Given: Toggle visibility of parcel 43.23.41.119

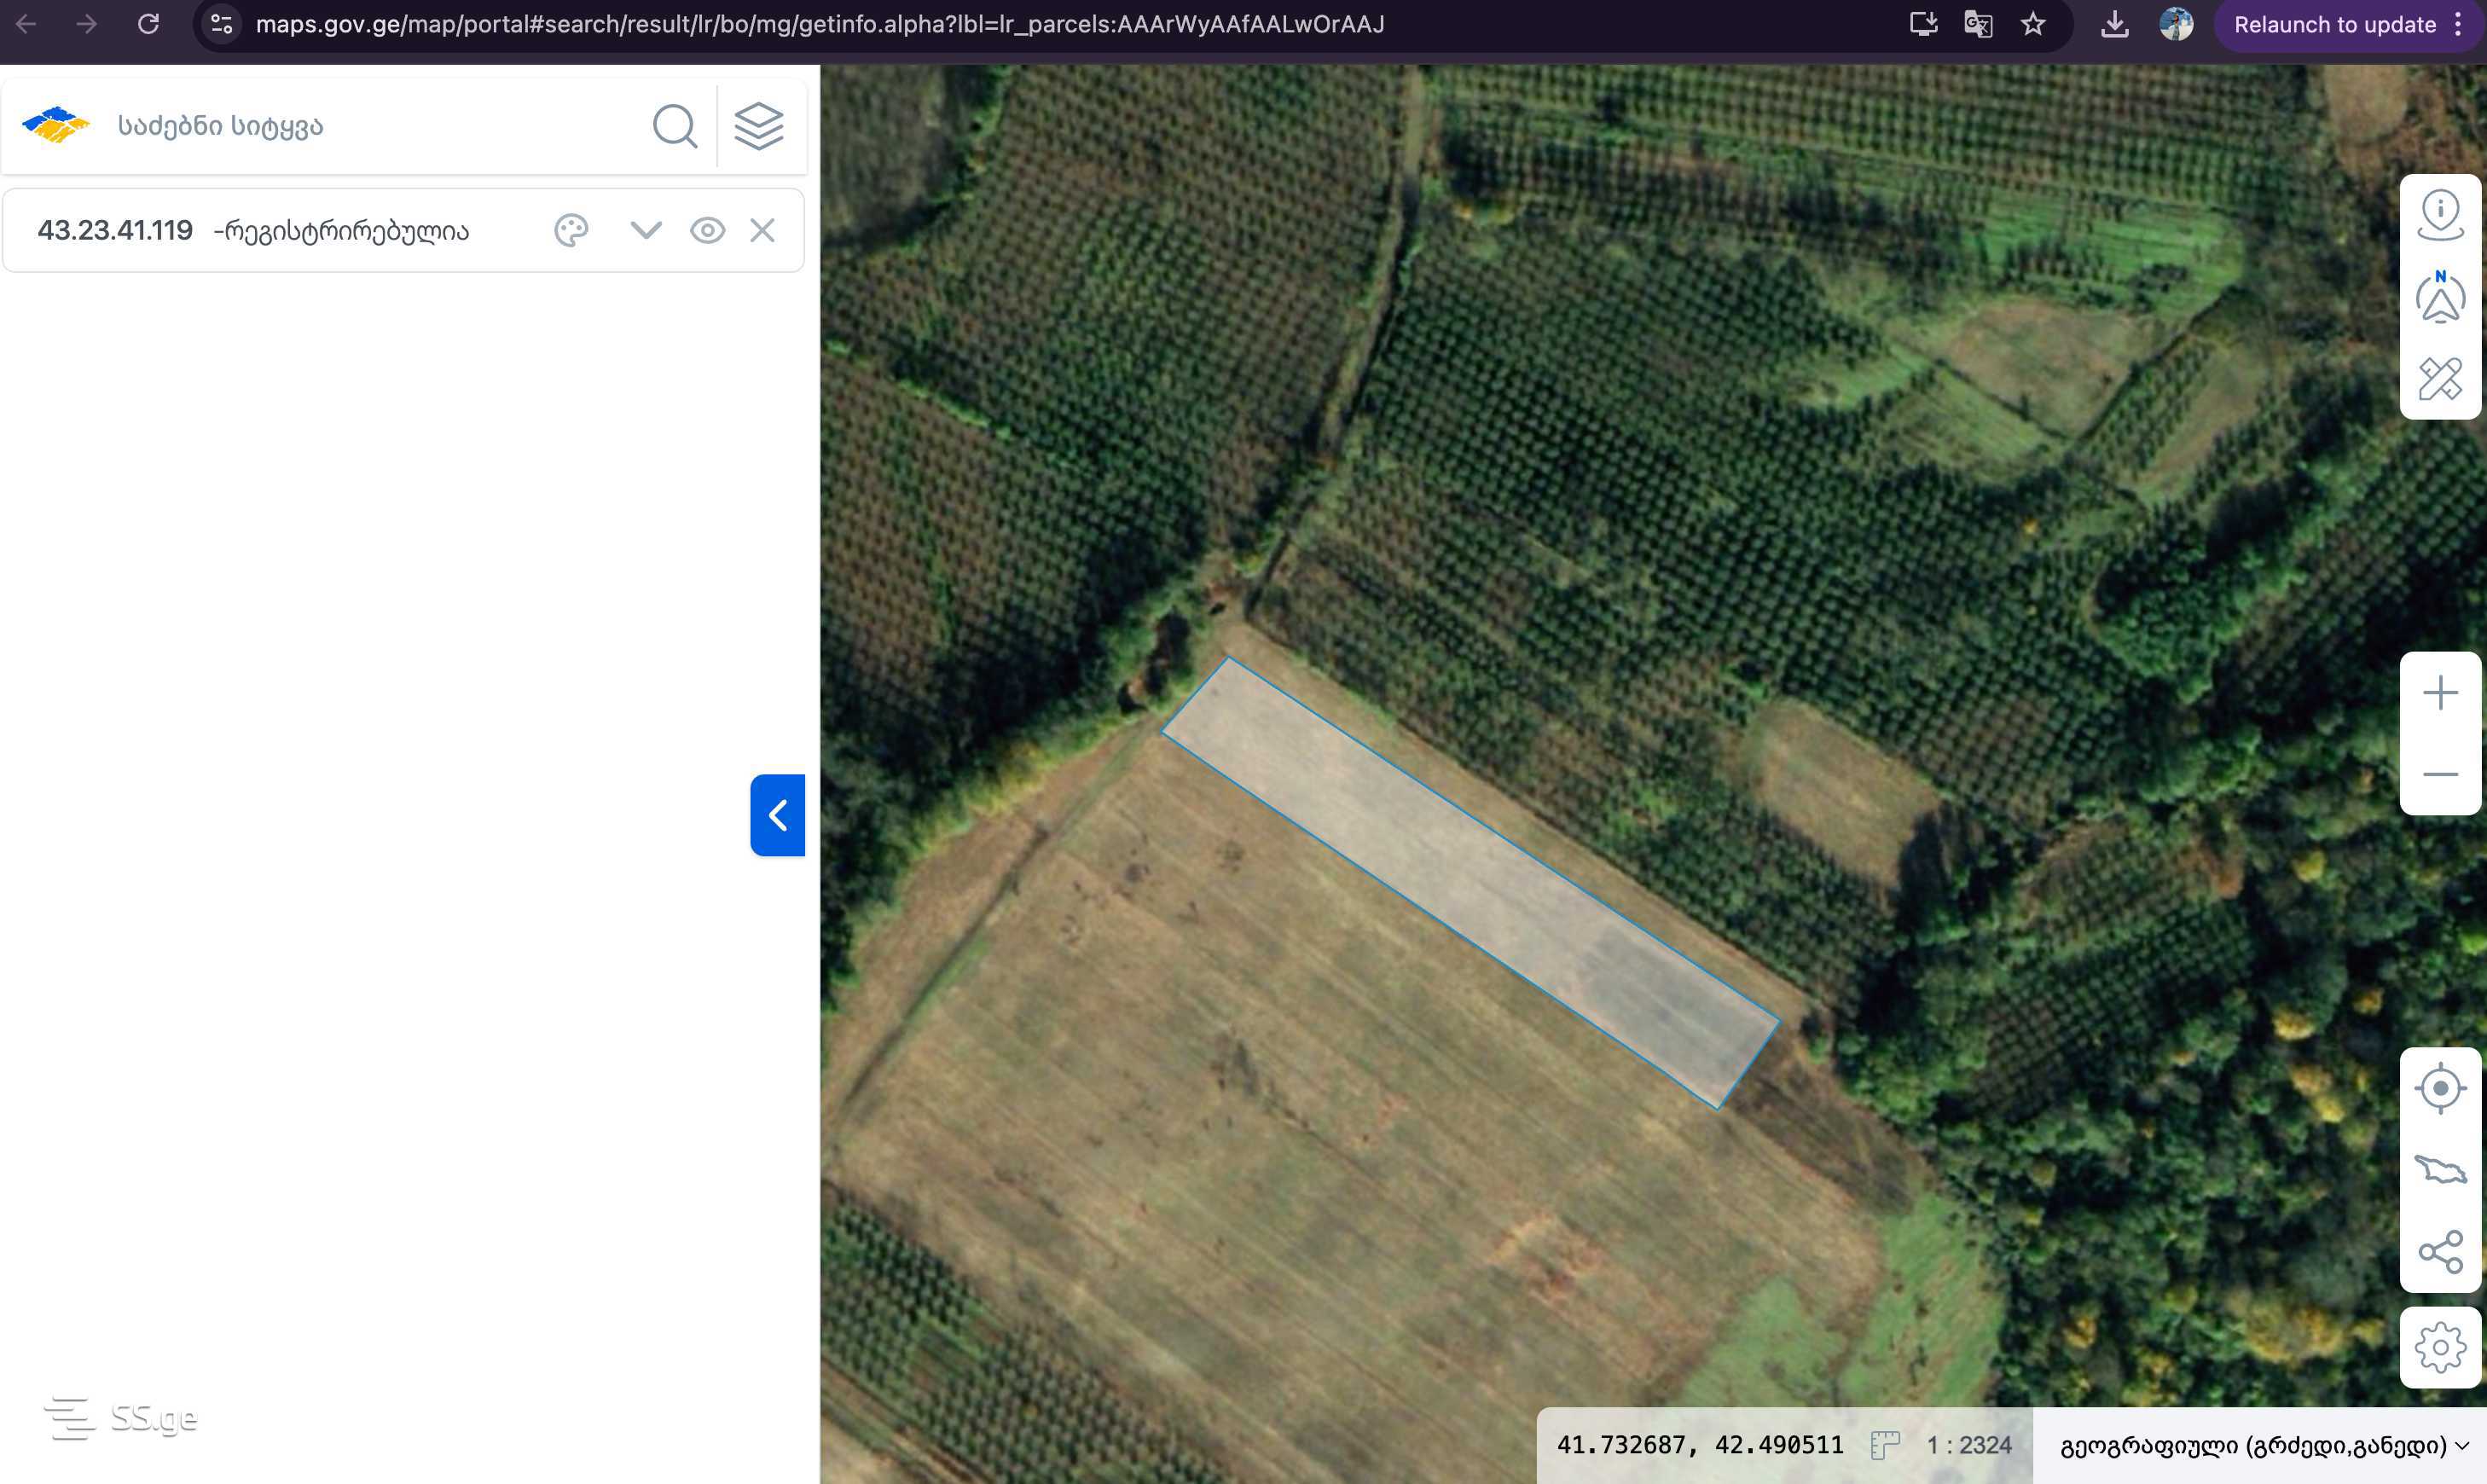Looking at the screenshot, I should click(707, 231).
